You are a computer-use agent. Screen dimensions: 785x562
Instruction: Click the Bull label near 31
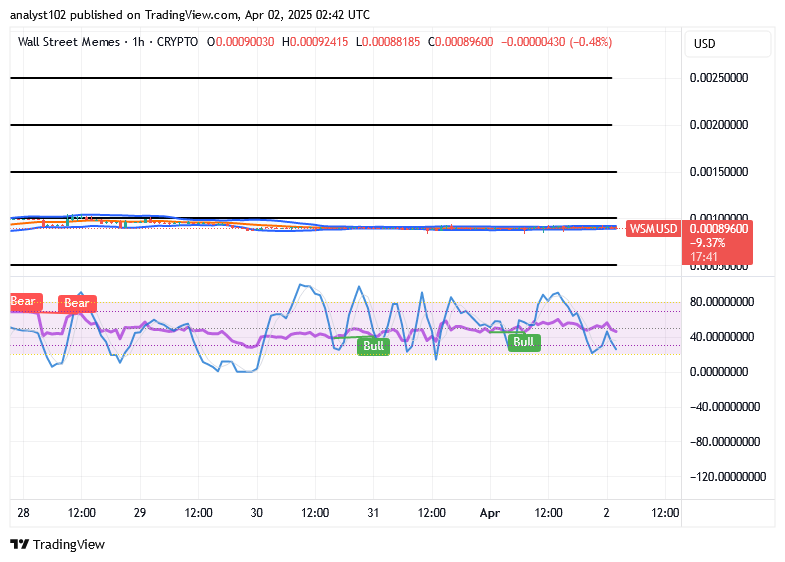pyautogui.click(x=373, y=346)
